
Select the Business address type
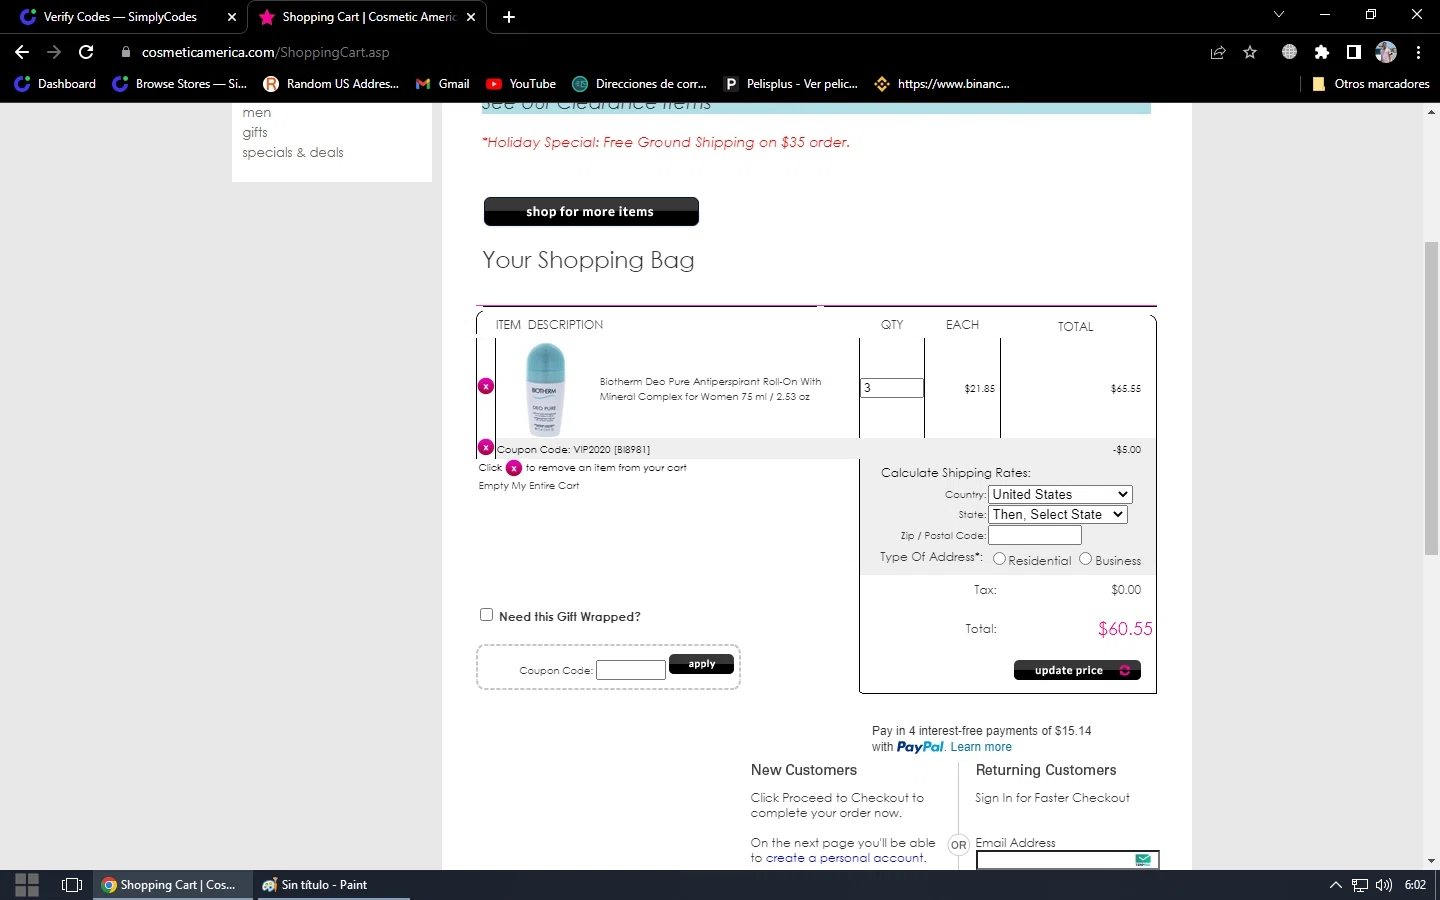tap(1085, 559)
